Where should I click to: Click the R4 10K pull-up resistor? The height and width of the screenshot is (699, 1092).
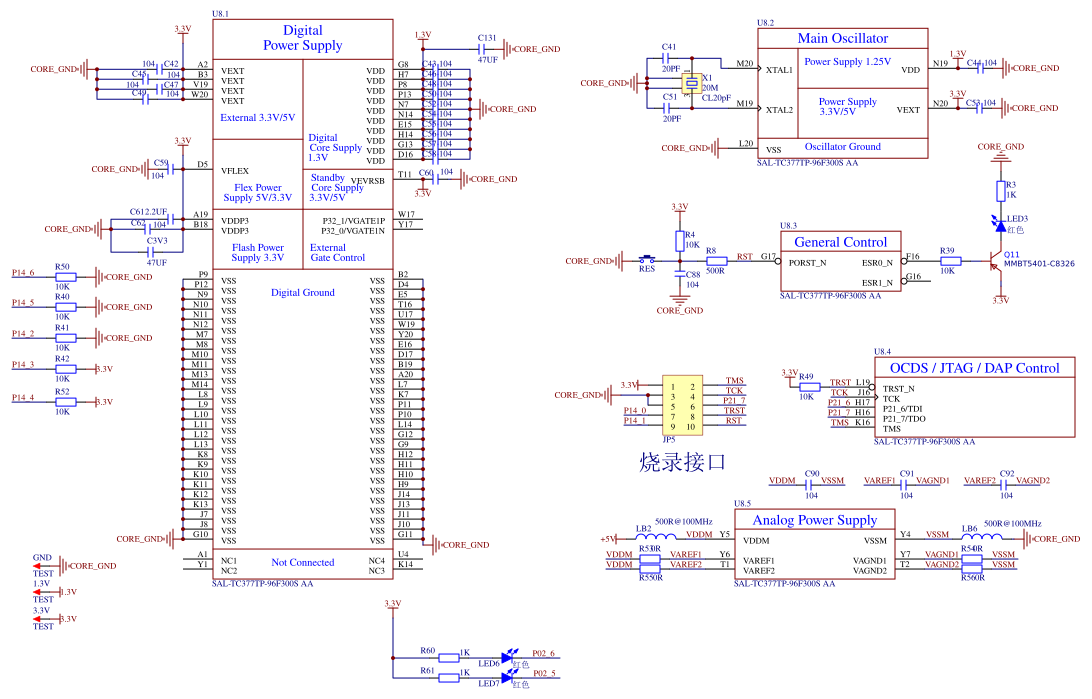680,241
